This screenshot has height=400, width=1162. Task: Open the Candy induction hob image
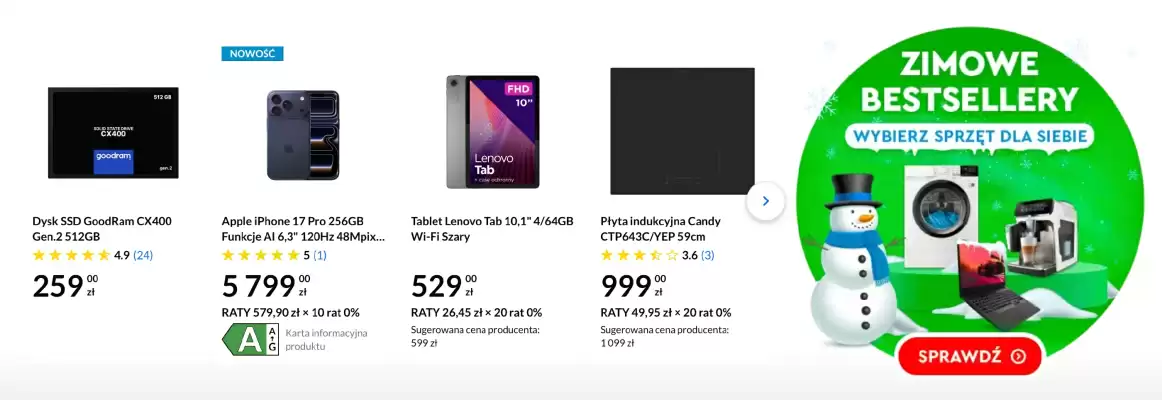682,131
